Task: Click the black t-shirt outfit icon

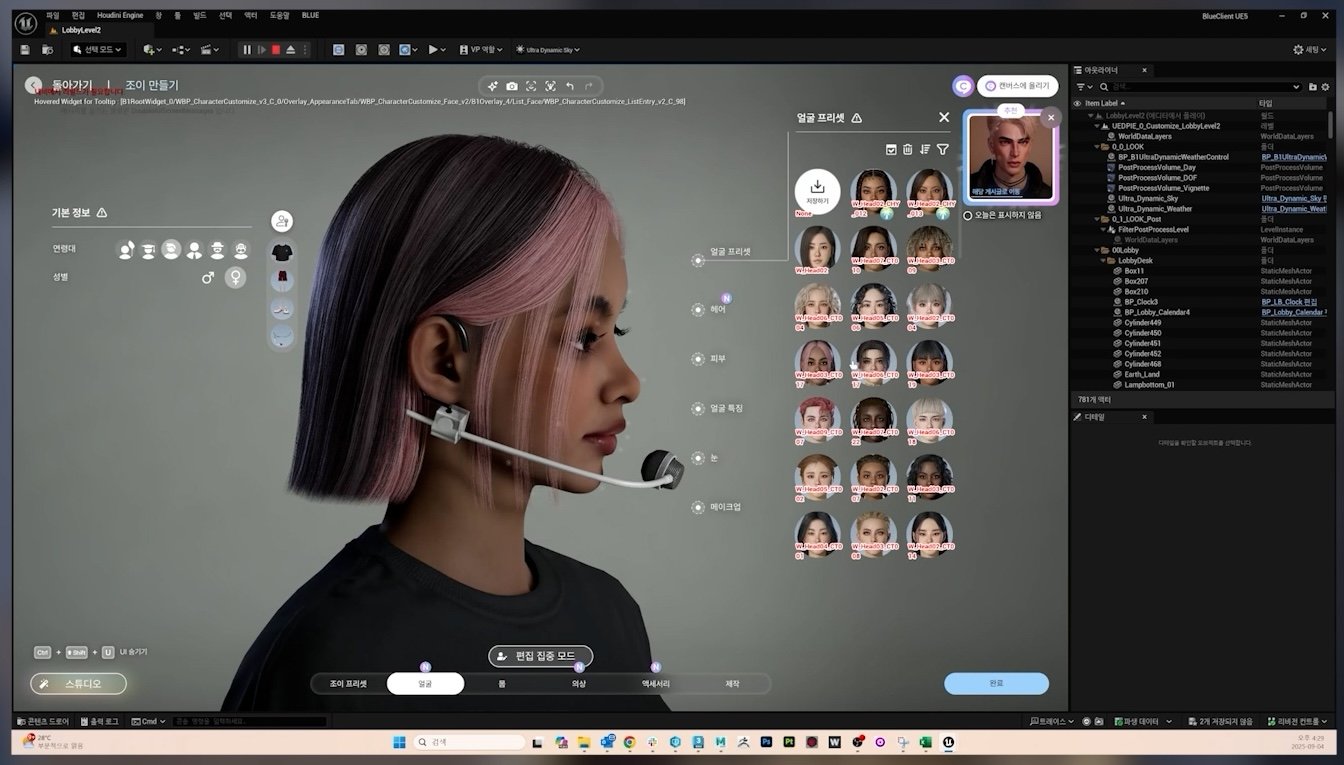Action: (x=282, y=252)
